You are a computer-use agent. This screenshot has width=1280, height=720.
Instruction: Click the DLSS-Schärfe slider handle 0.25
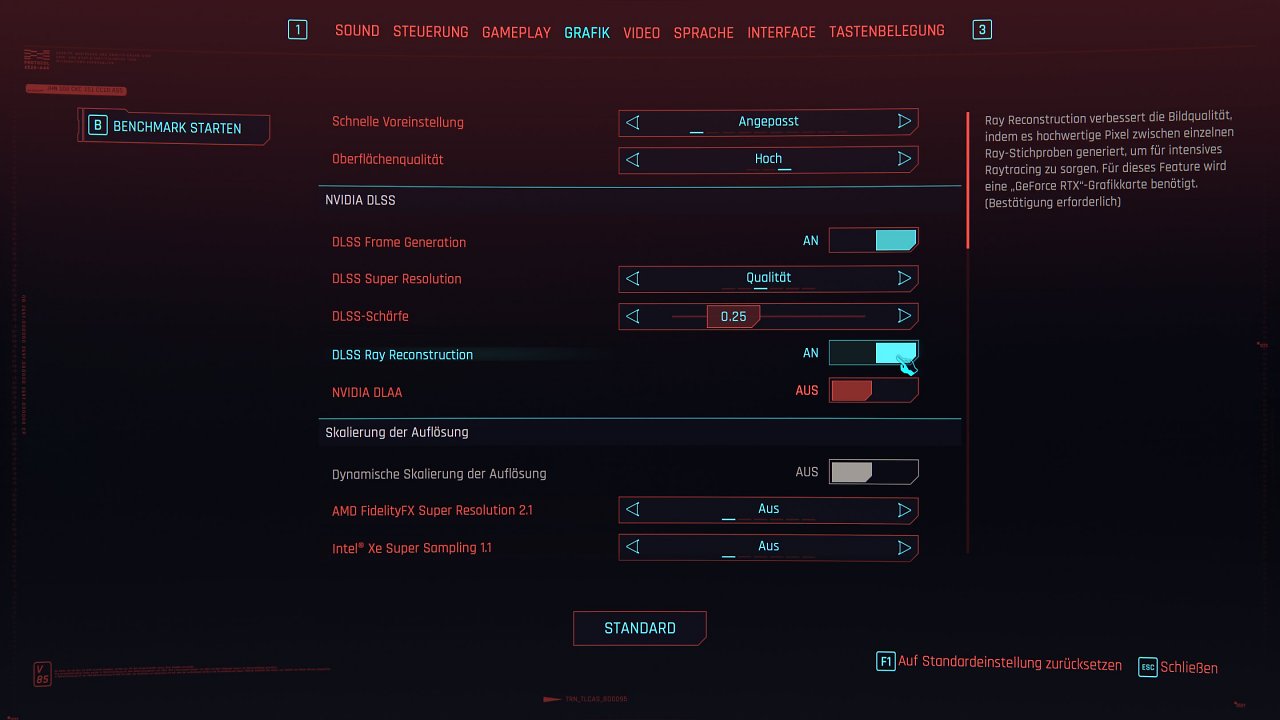(733, 316)
